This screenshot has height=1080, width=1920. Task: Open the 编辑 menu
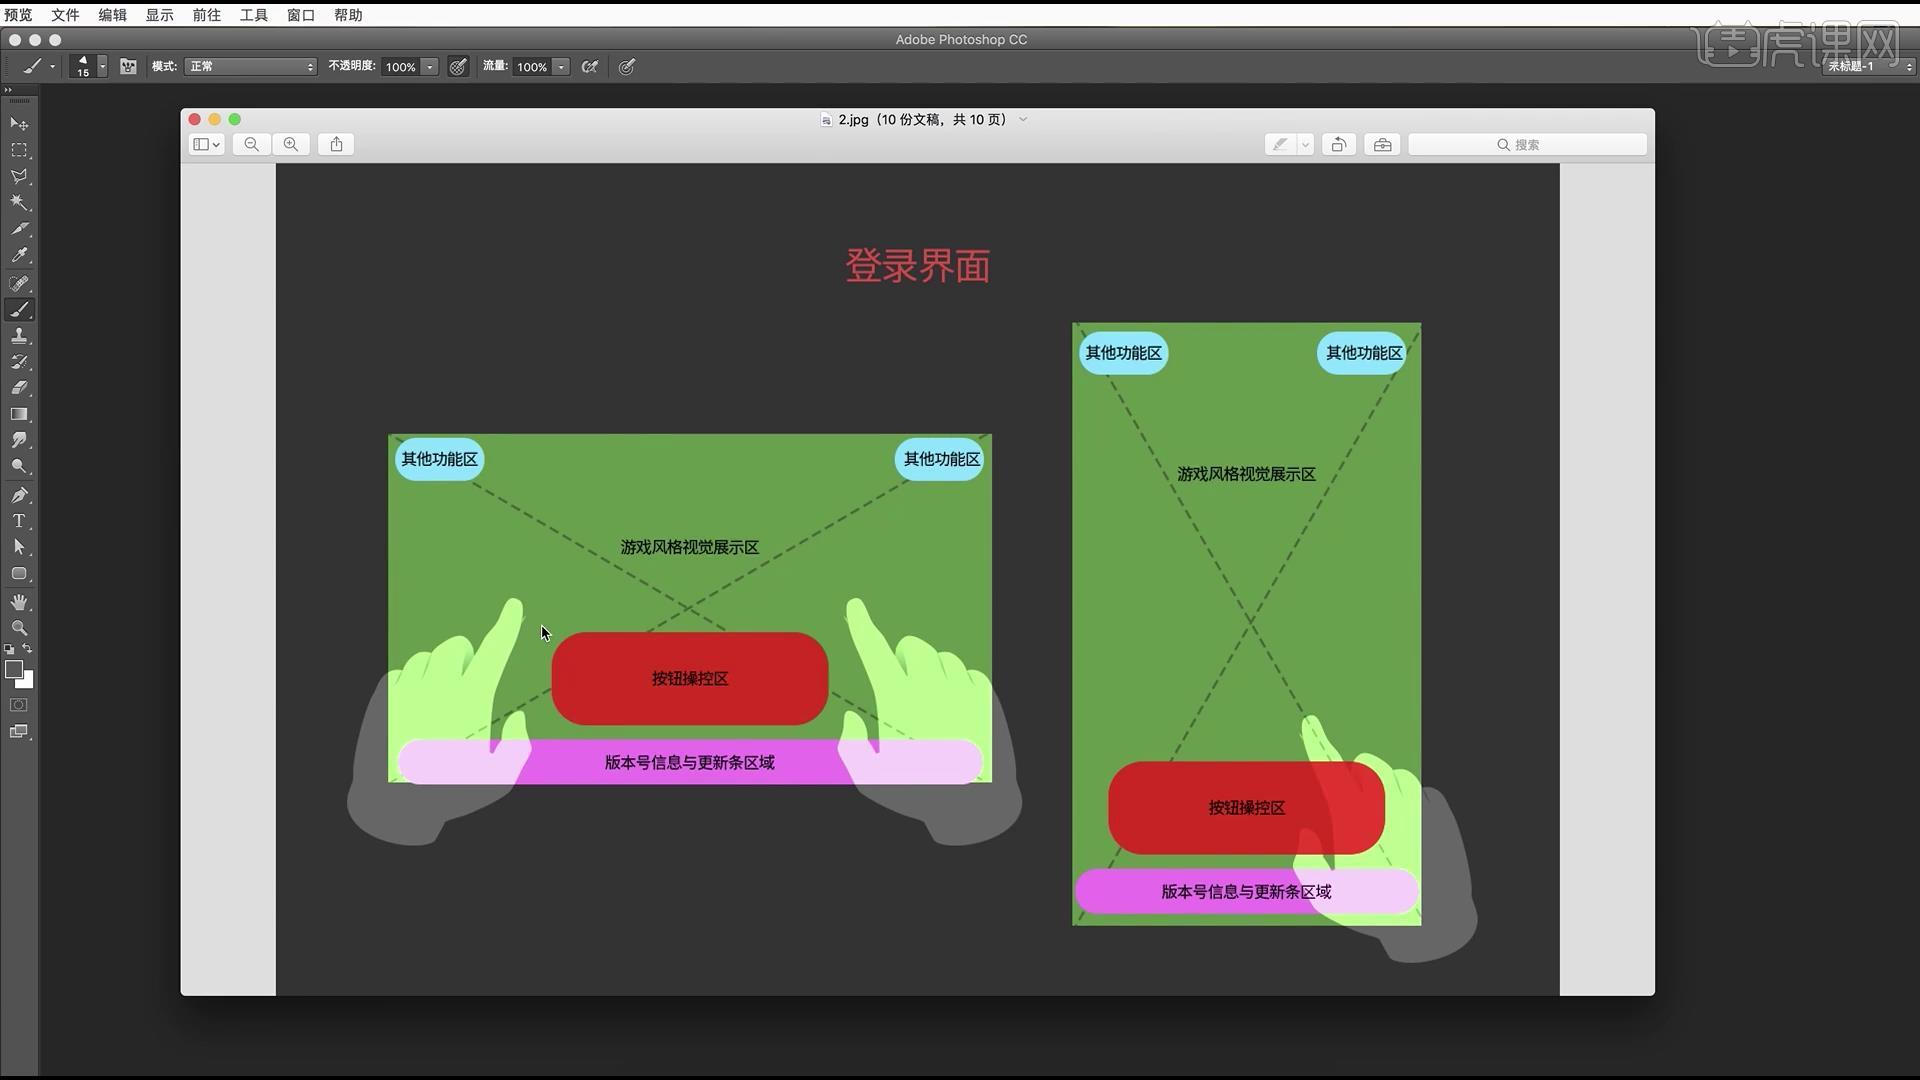pyautogui.click(x=112, y=15)
